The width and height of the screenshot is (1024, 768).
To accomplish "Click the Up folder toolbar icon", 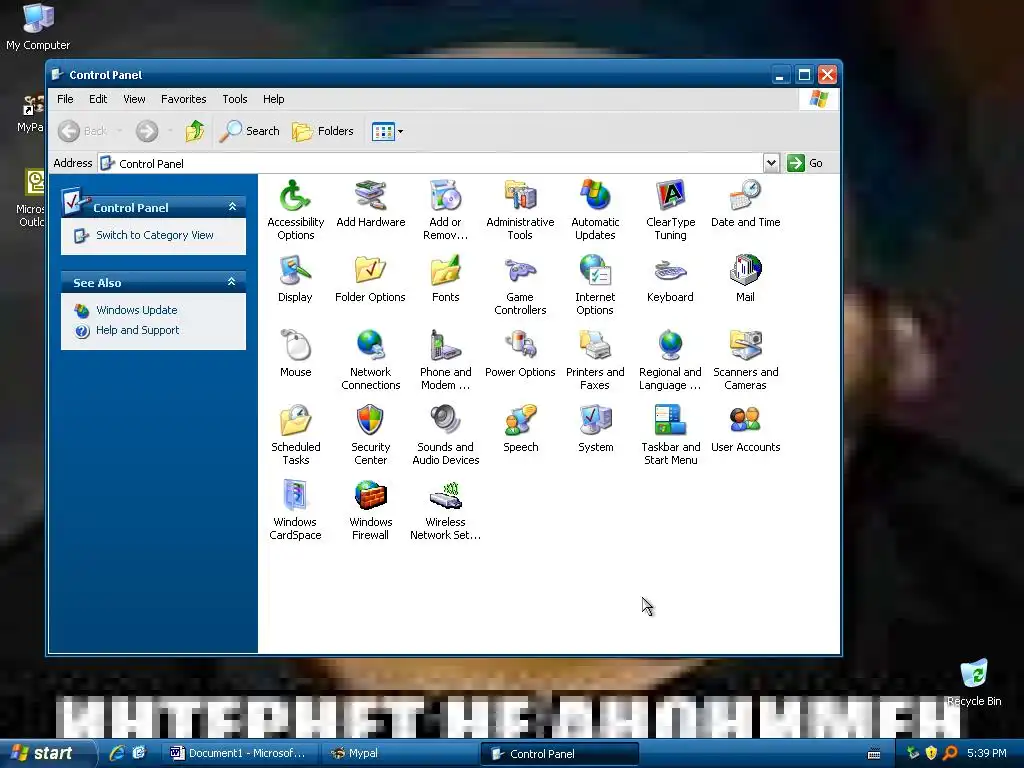I will (x=194, y=131).
